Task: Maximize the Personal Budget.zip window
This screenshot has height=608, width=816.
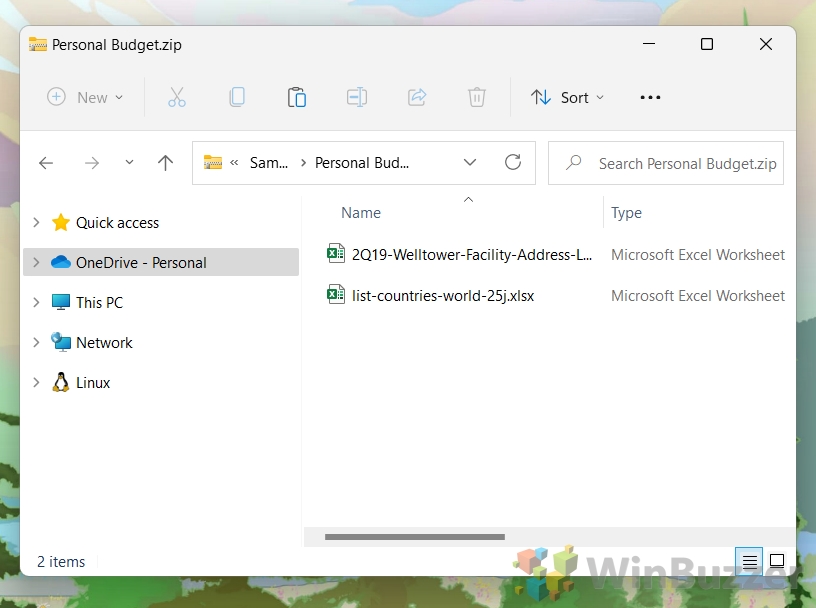Action: pyautogui.click(x=707, y=44)
